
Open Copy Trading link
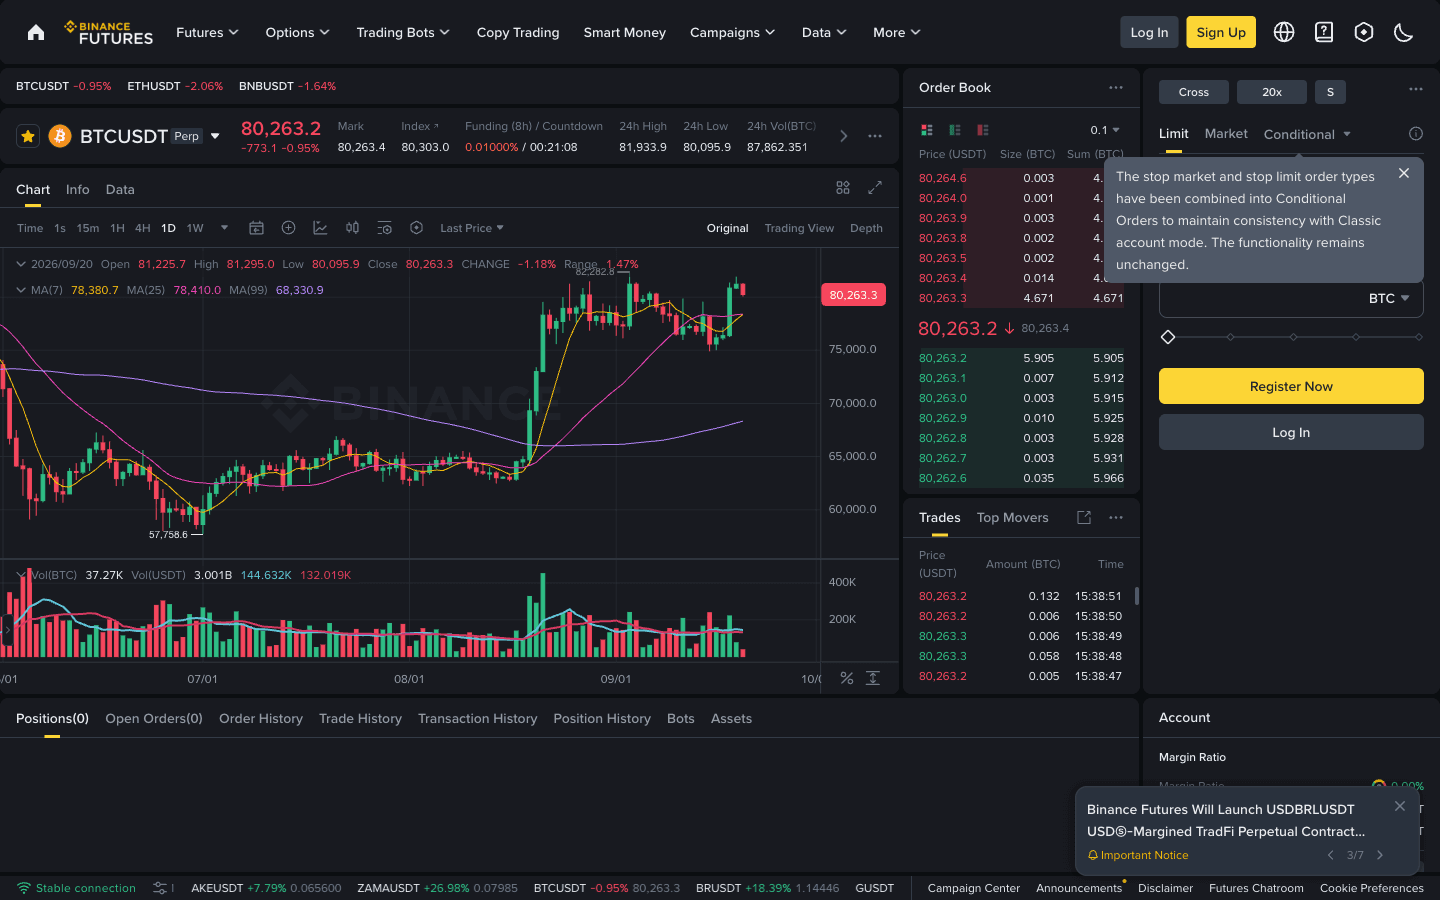click(x=518, y=32)
